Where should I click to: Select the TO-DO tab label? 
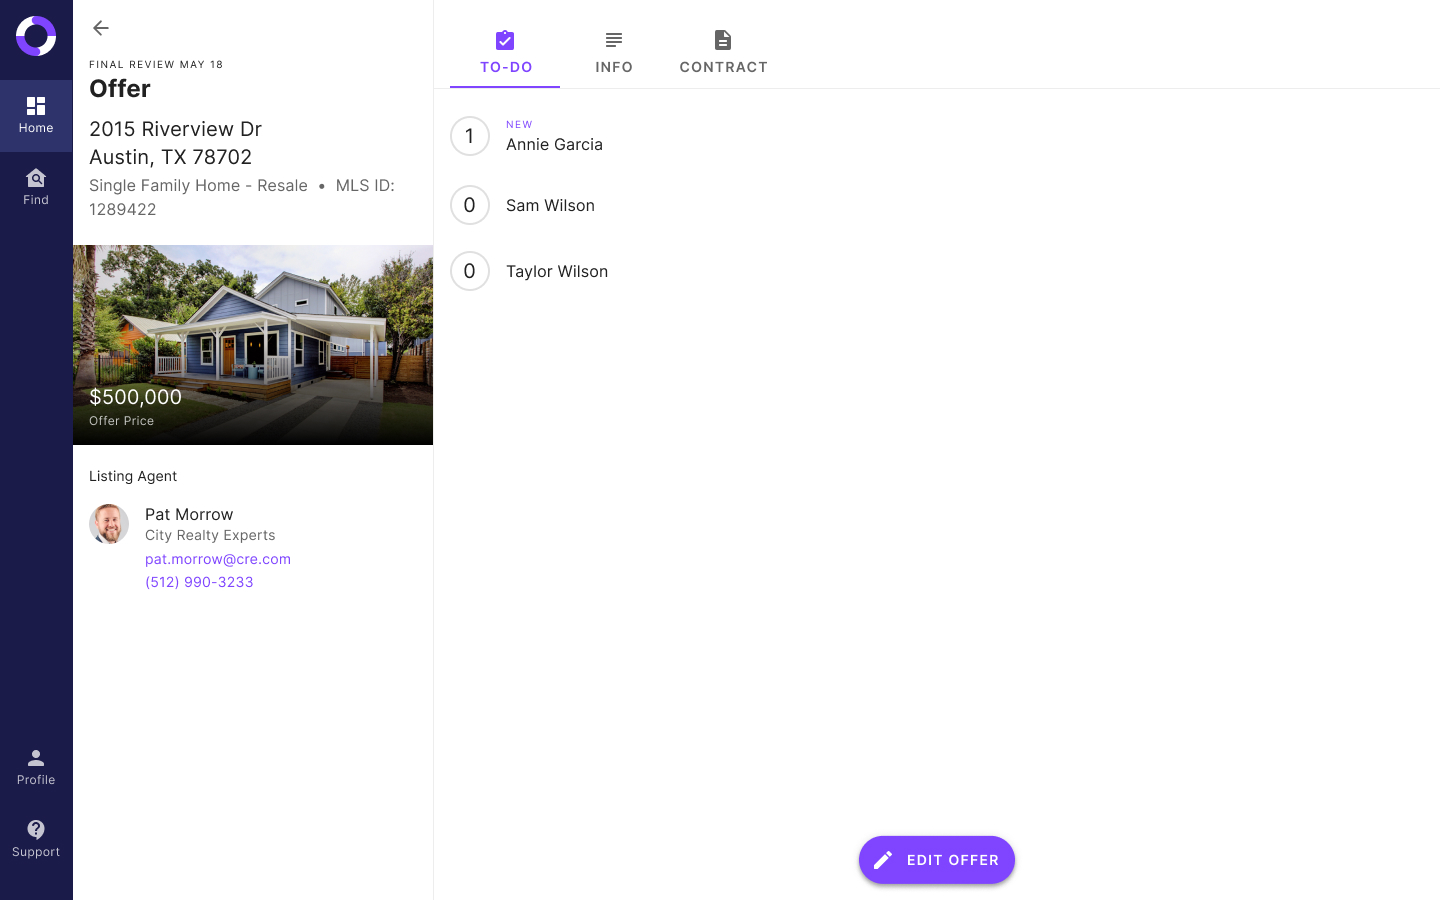(x=506, y=67)
